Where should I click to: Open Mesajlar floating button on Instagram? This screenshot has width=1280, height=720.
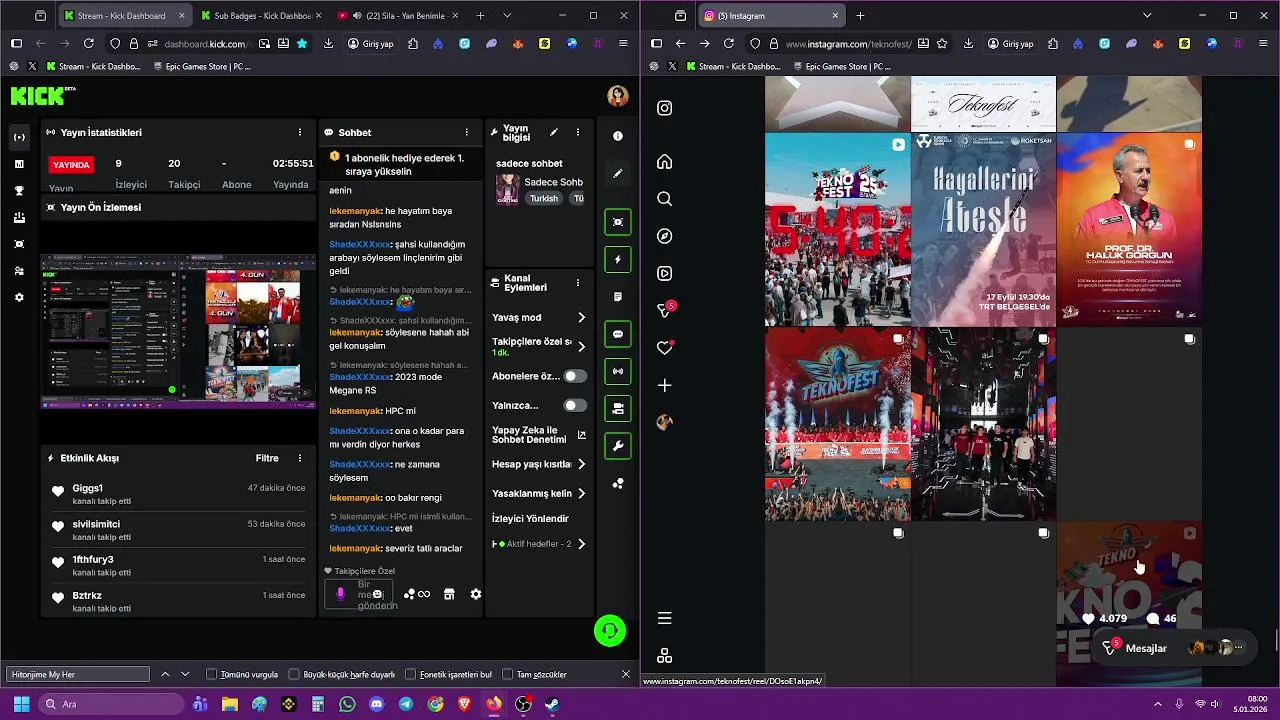click(1175, 648)
